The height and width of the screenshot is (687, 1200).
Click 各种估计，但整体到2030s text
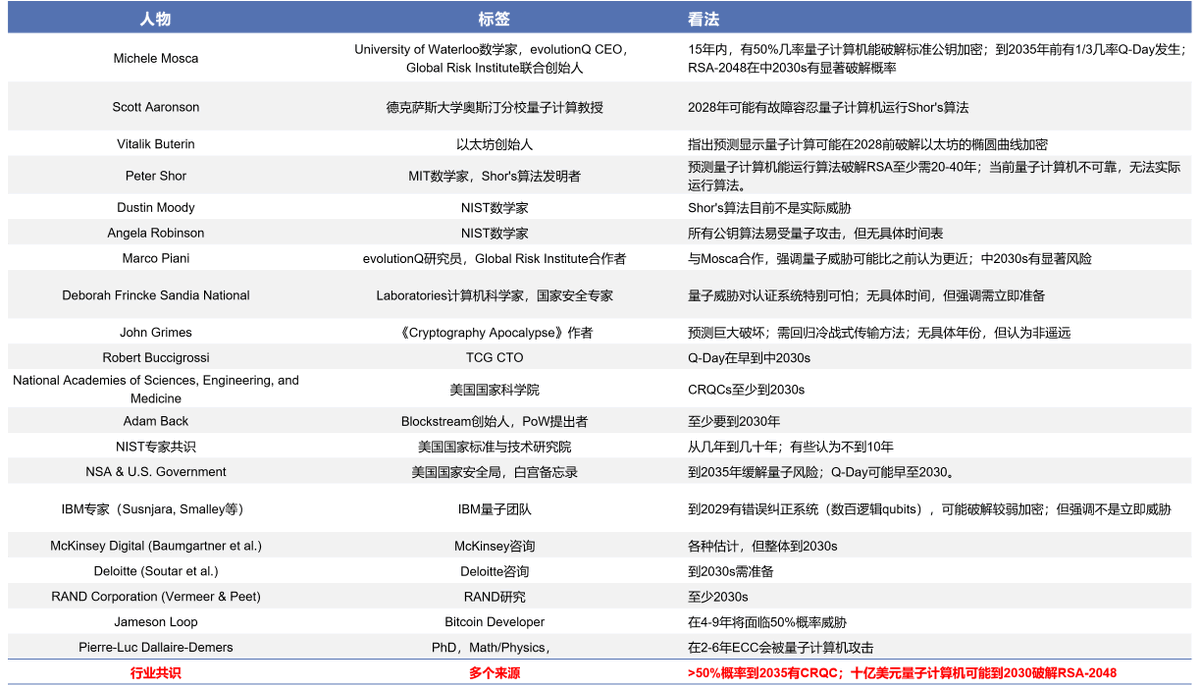tap(762, 546)
